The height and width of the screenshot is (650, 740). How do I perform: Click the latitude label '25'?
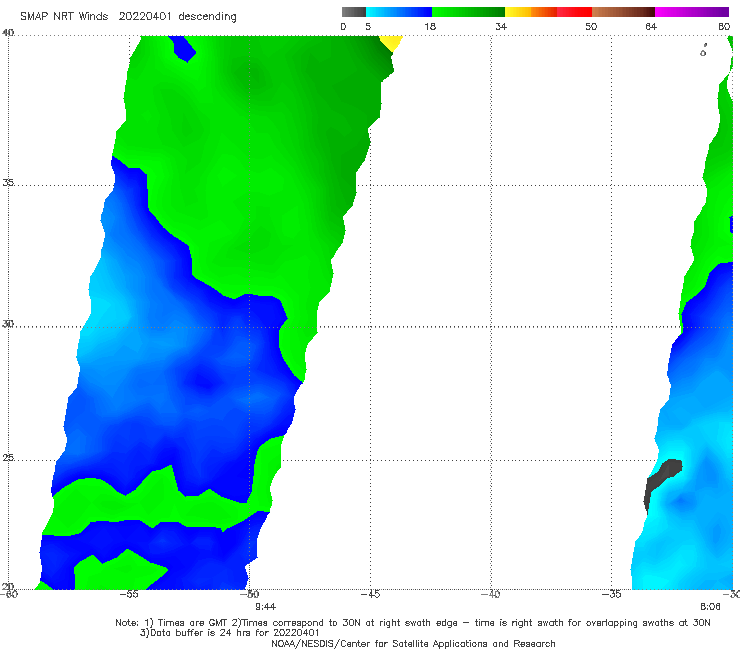(x=8, y=457)
